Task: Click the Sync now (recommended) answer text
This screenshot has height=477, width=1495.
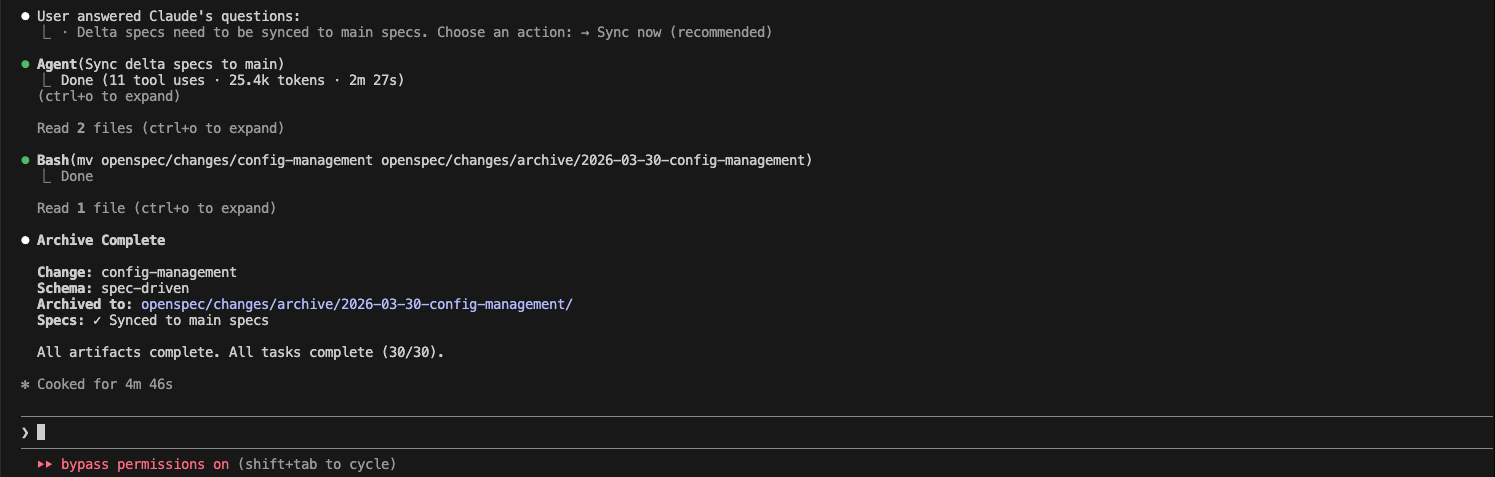Action: [684, 32]
